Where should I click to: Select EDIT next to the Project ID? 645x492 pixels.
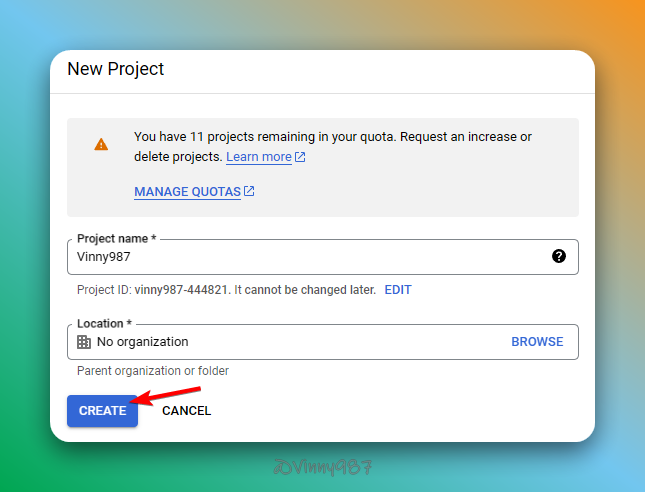(x=398, y=290)
